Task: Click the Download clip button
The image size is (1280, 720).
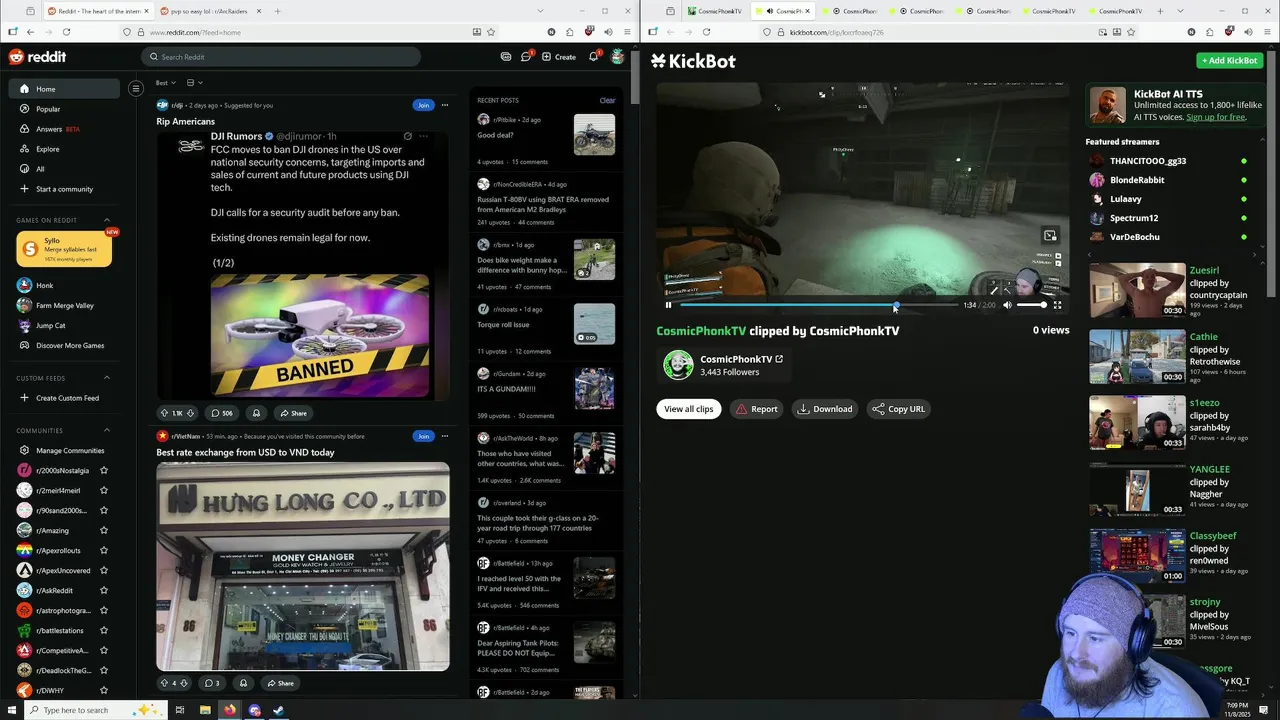Action: coord(825,409)
